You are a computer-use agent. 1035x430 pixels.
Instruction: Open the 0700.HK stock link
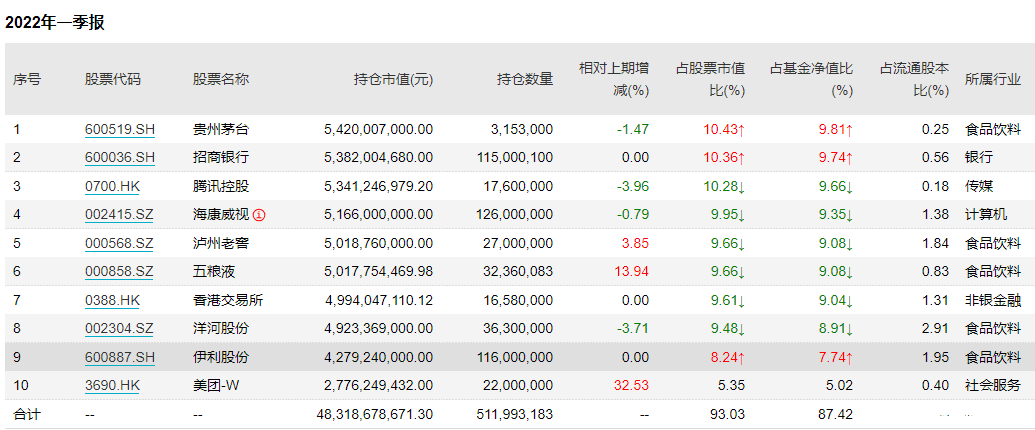112,186
